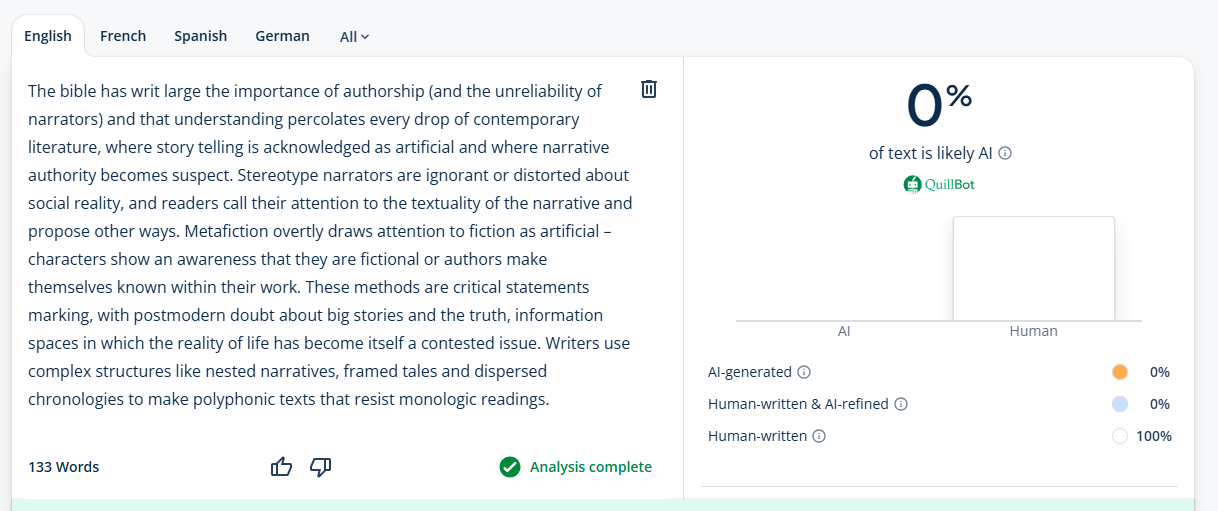Click the info icon beside 'likely AI'

[x=1006, y=154]
